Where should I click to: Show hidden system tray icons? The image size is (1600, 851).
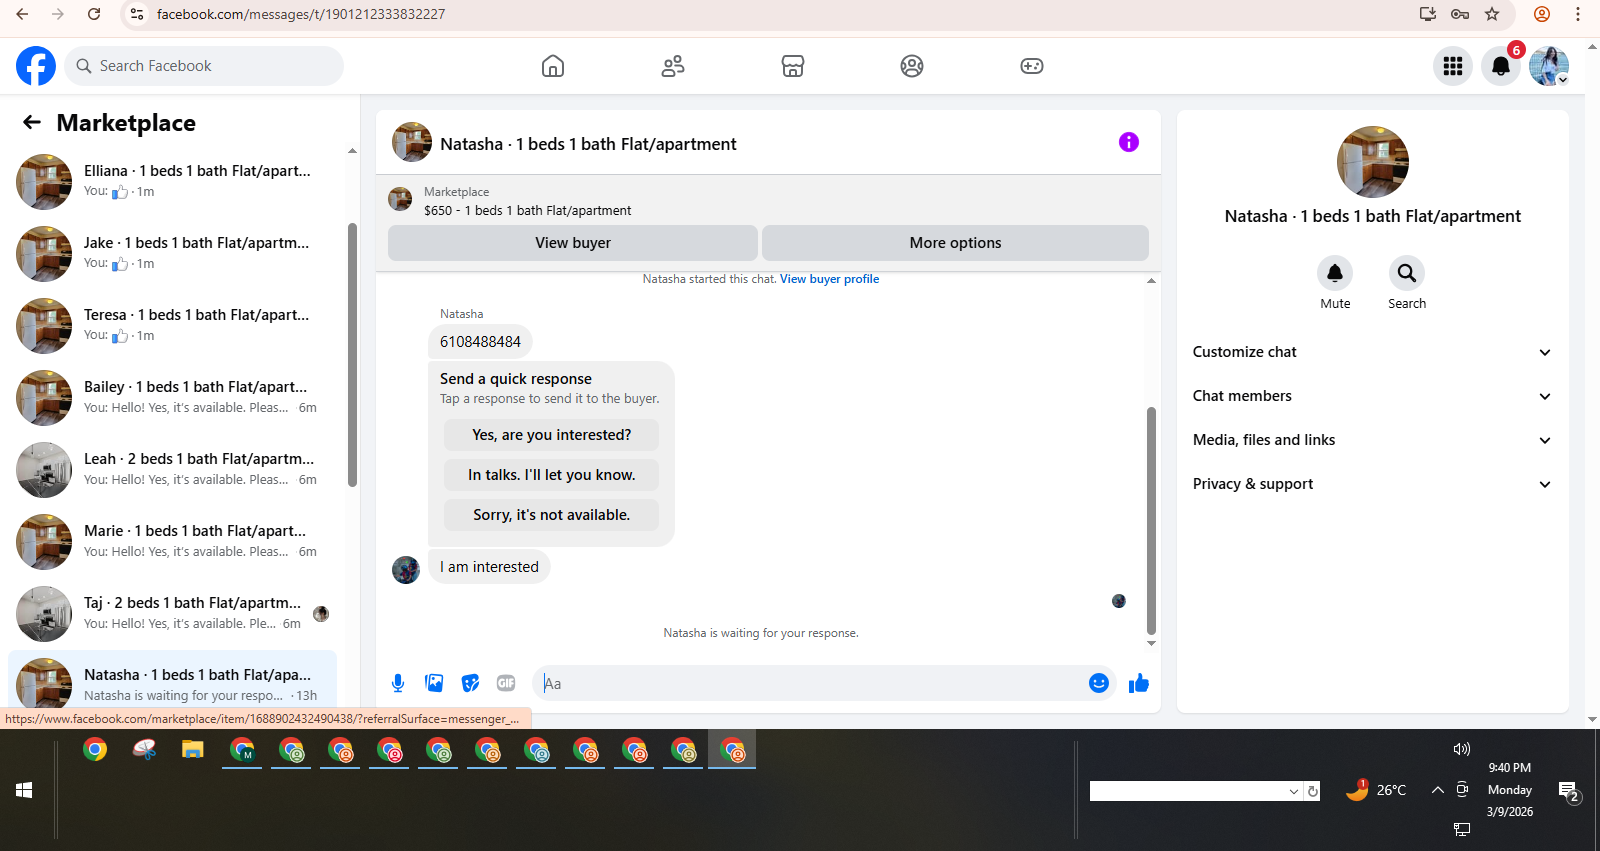point(1437,790)
